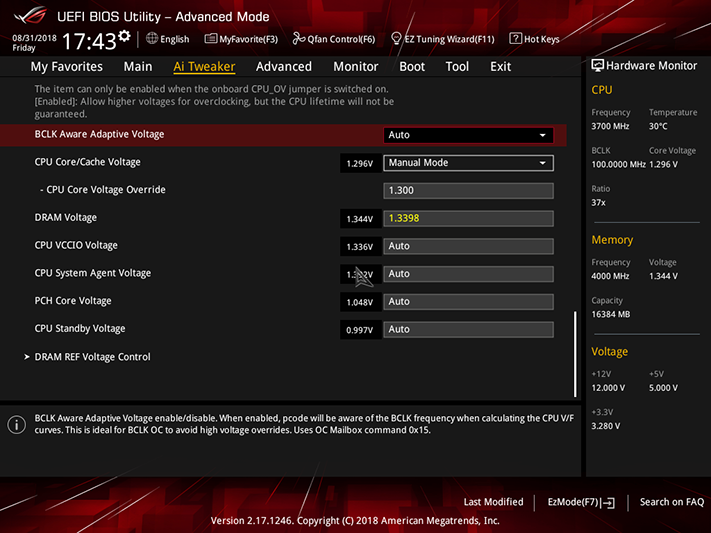Image resolution: width=711 pixels, height=533 pixels.
Task: Click the EZ Tuning Wizard bulb icon
Action: point(396,39)
